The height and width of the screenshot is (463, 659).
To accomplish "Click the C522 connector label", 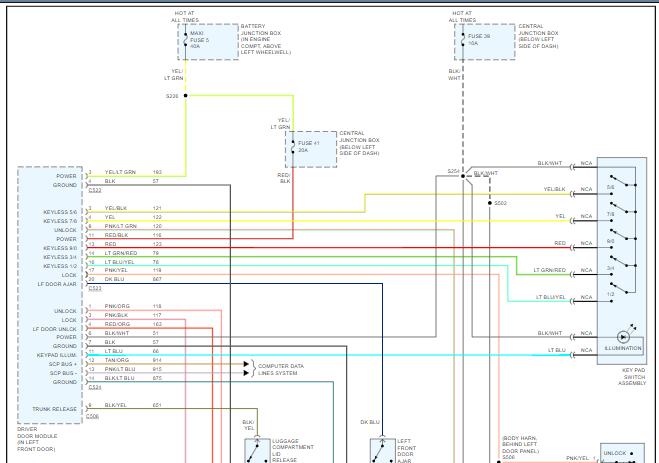I will point(94,190).
